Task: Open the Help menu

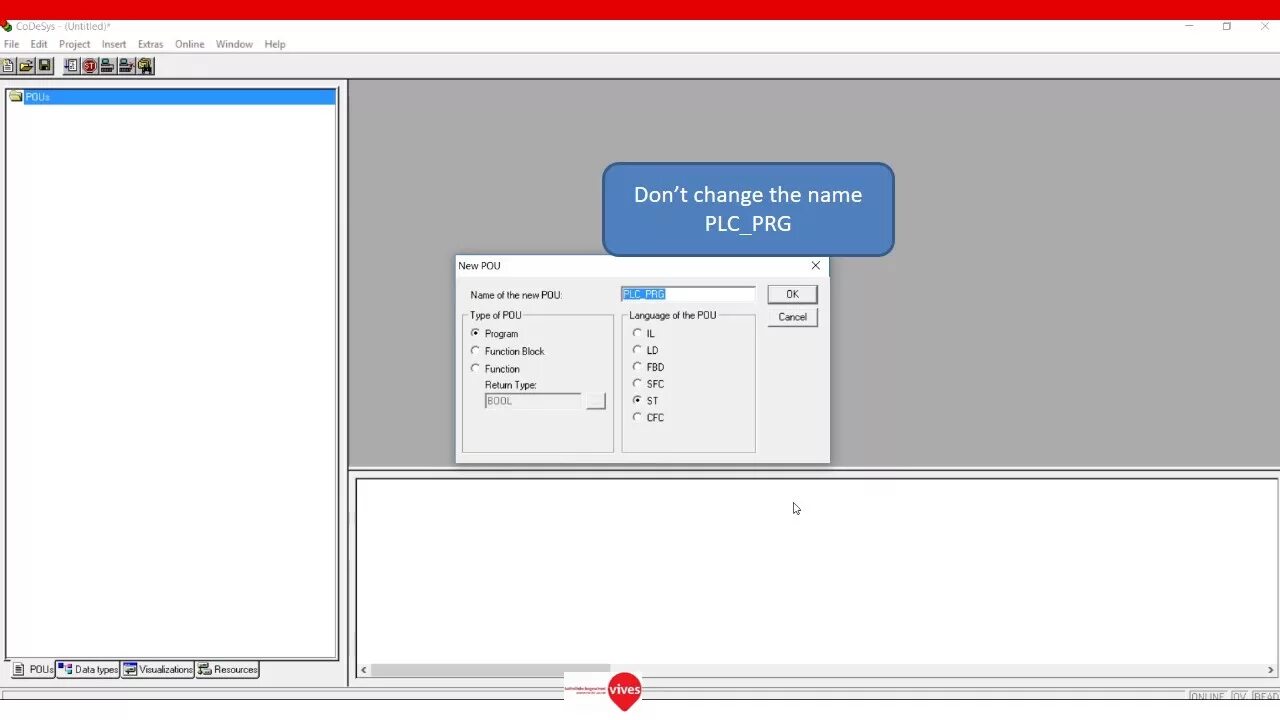Action: coord(275,44)
